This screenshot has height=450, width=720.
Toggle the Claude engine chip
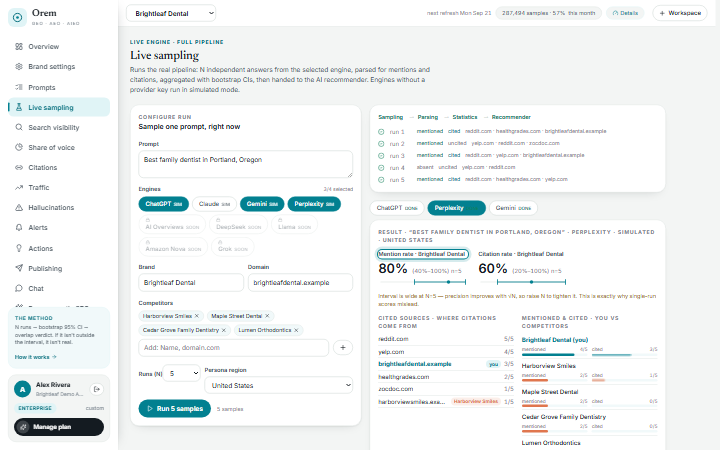[x=214, y=204]
